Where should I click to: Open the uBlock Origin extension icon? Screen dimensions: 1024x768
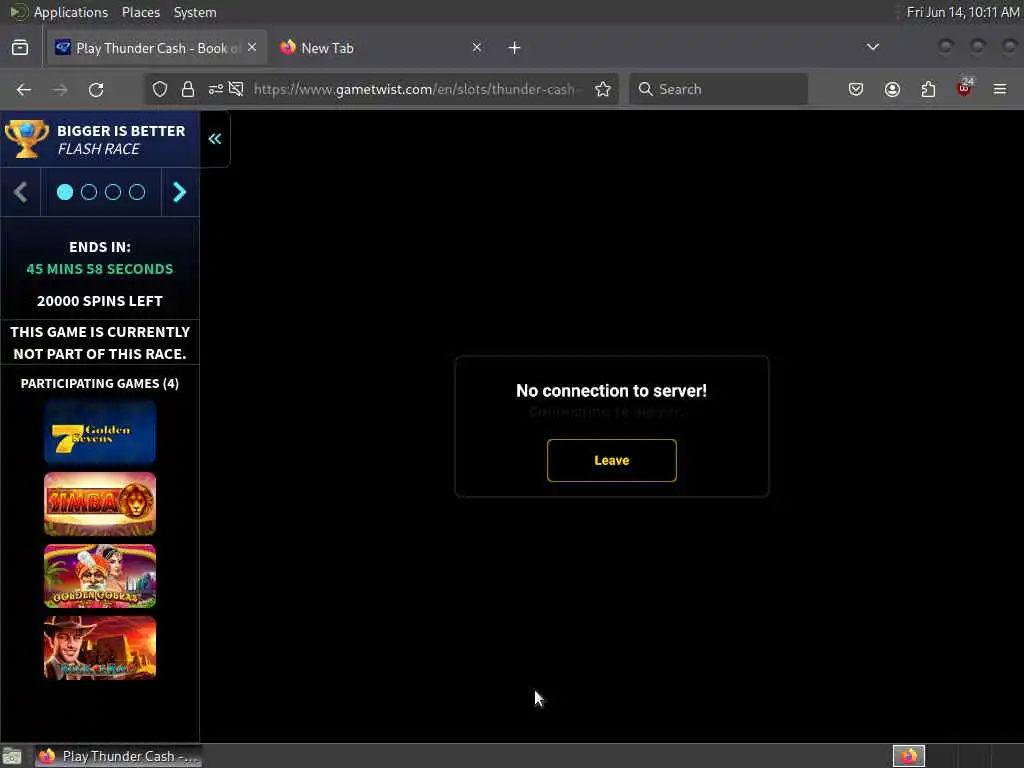pyautogui.click(x=964, y=88)
